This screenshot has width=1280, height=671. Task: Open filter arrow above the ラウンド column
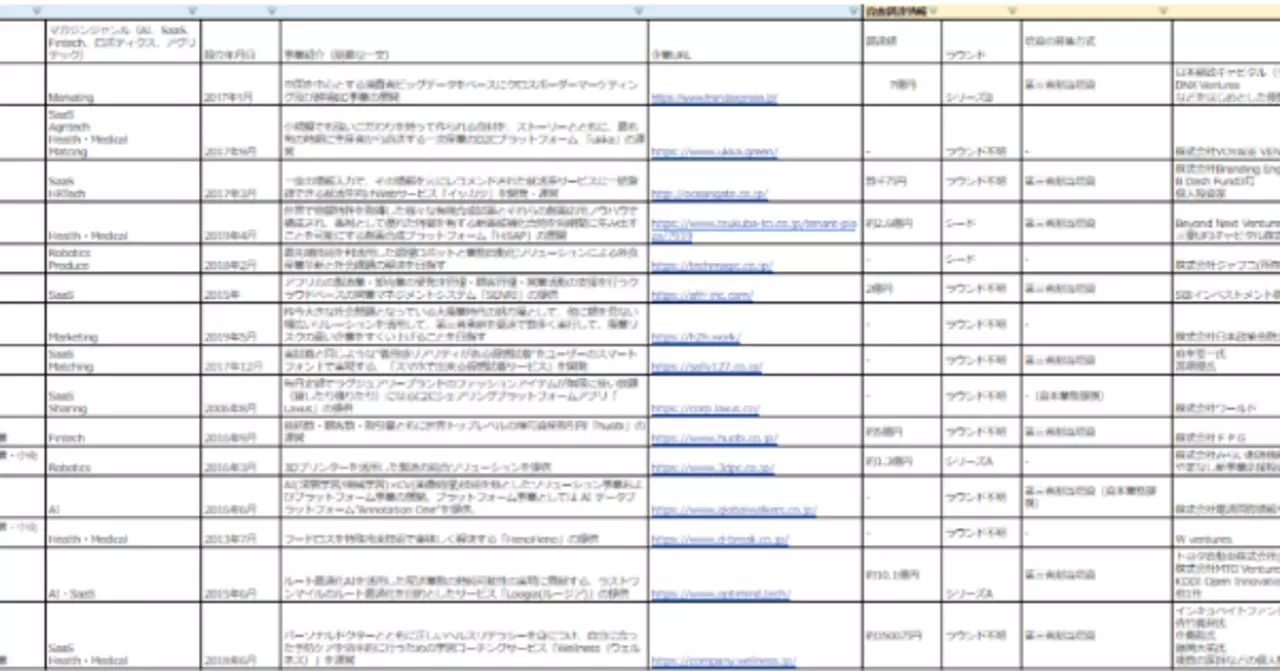(x=1011, y=11)
